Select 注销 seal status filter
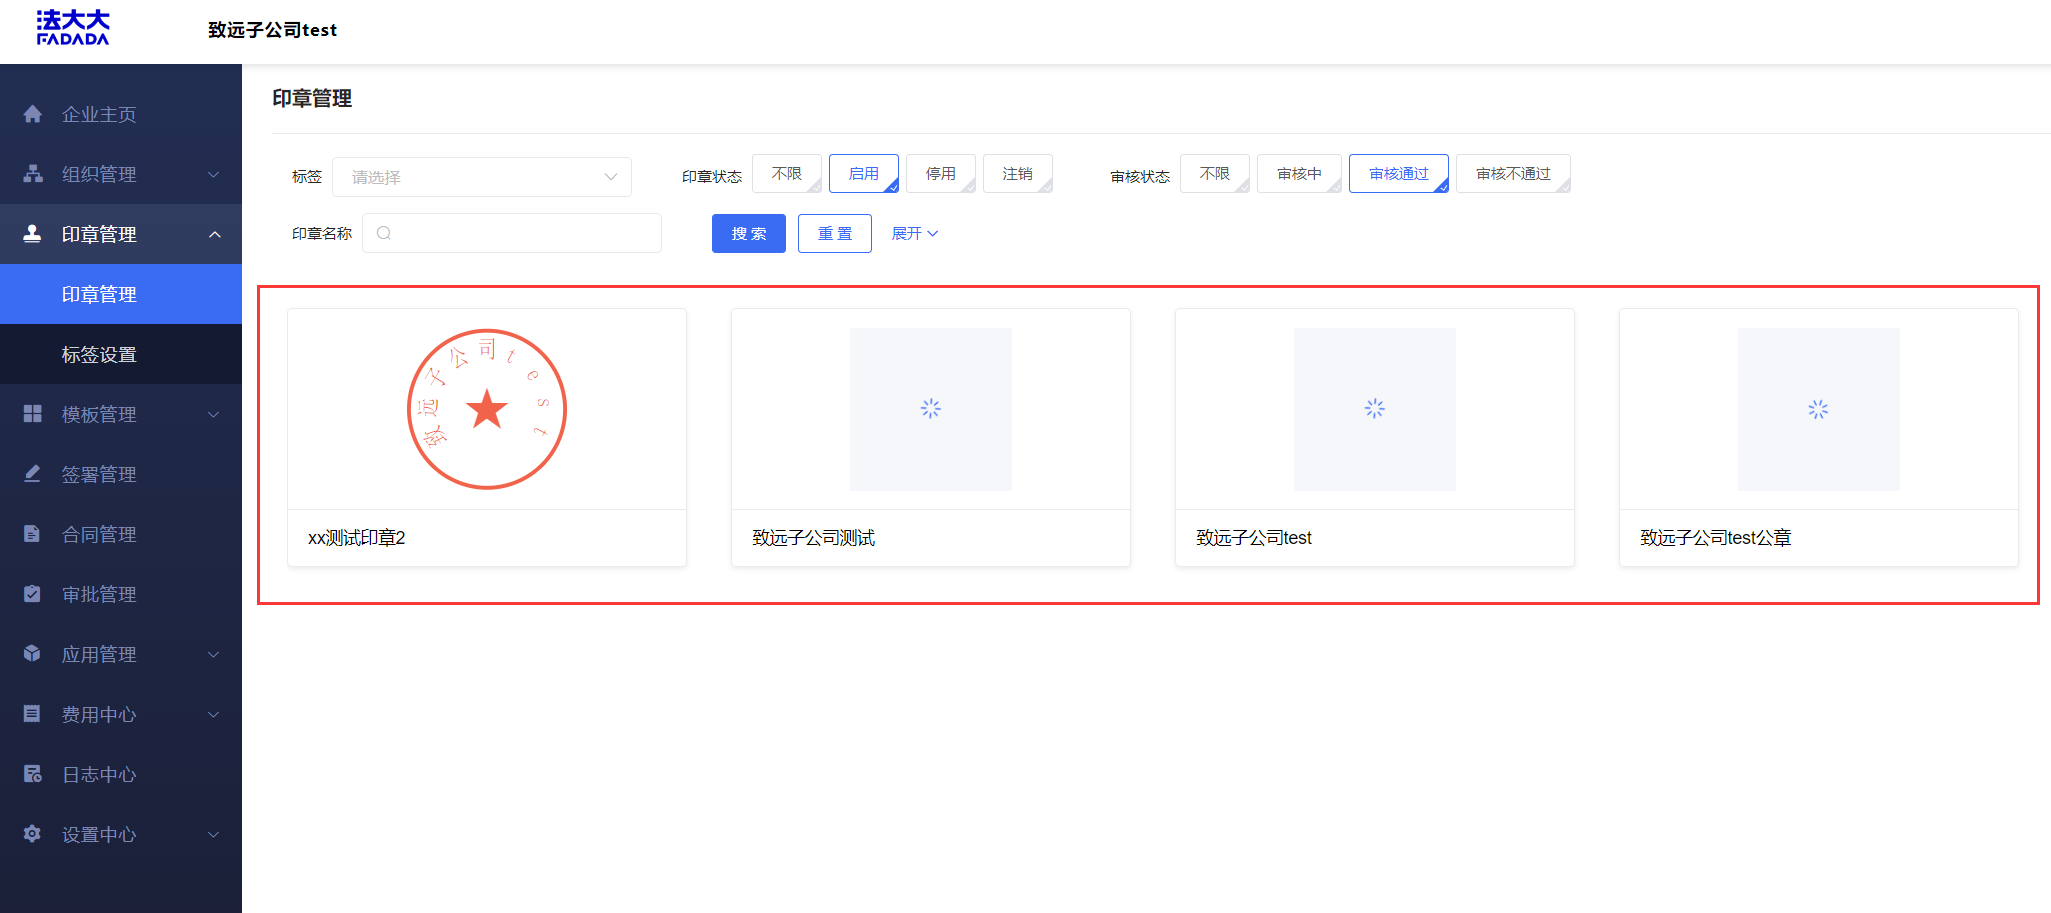 (1017, 174)
